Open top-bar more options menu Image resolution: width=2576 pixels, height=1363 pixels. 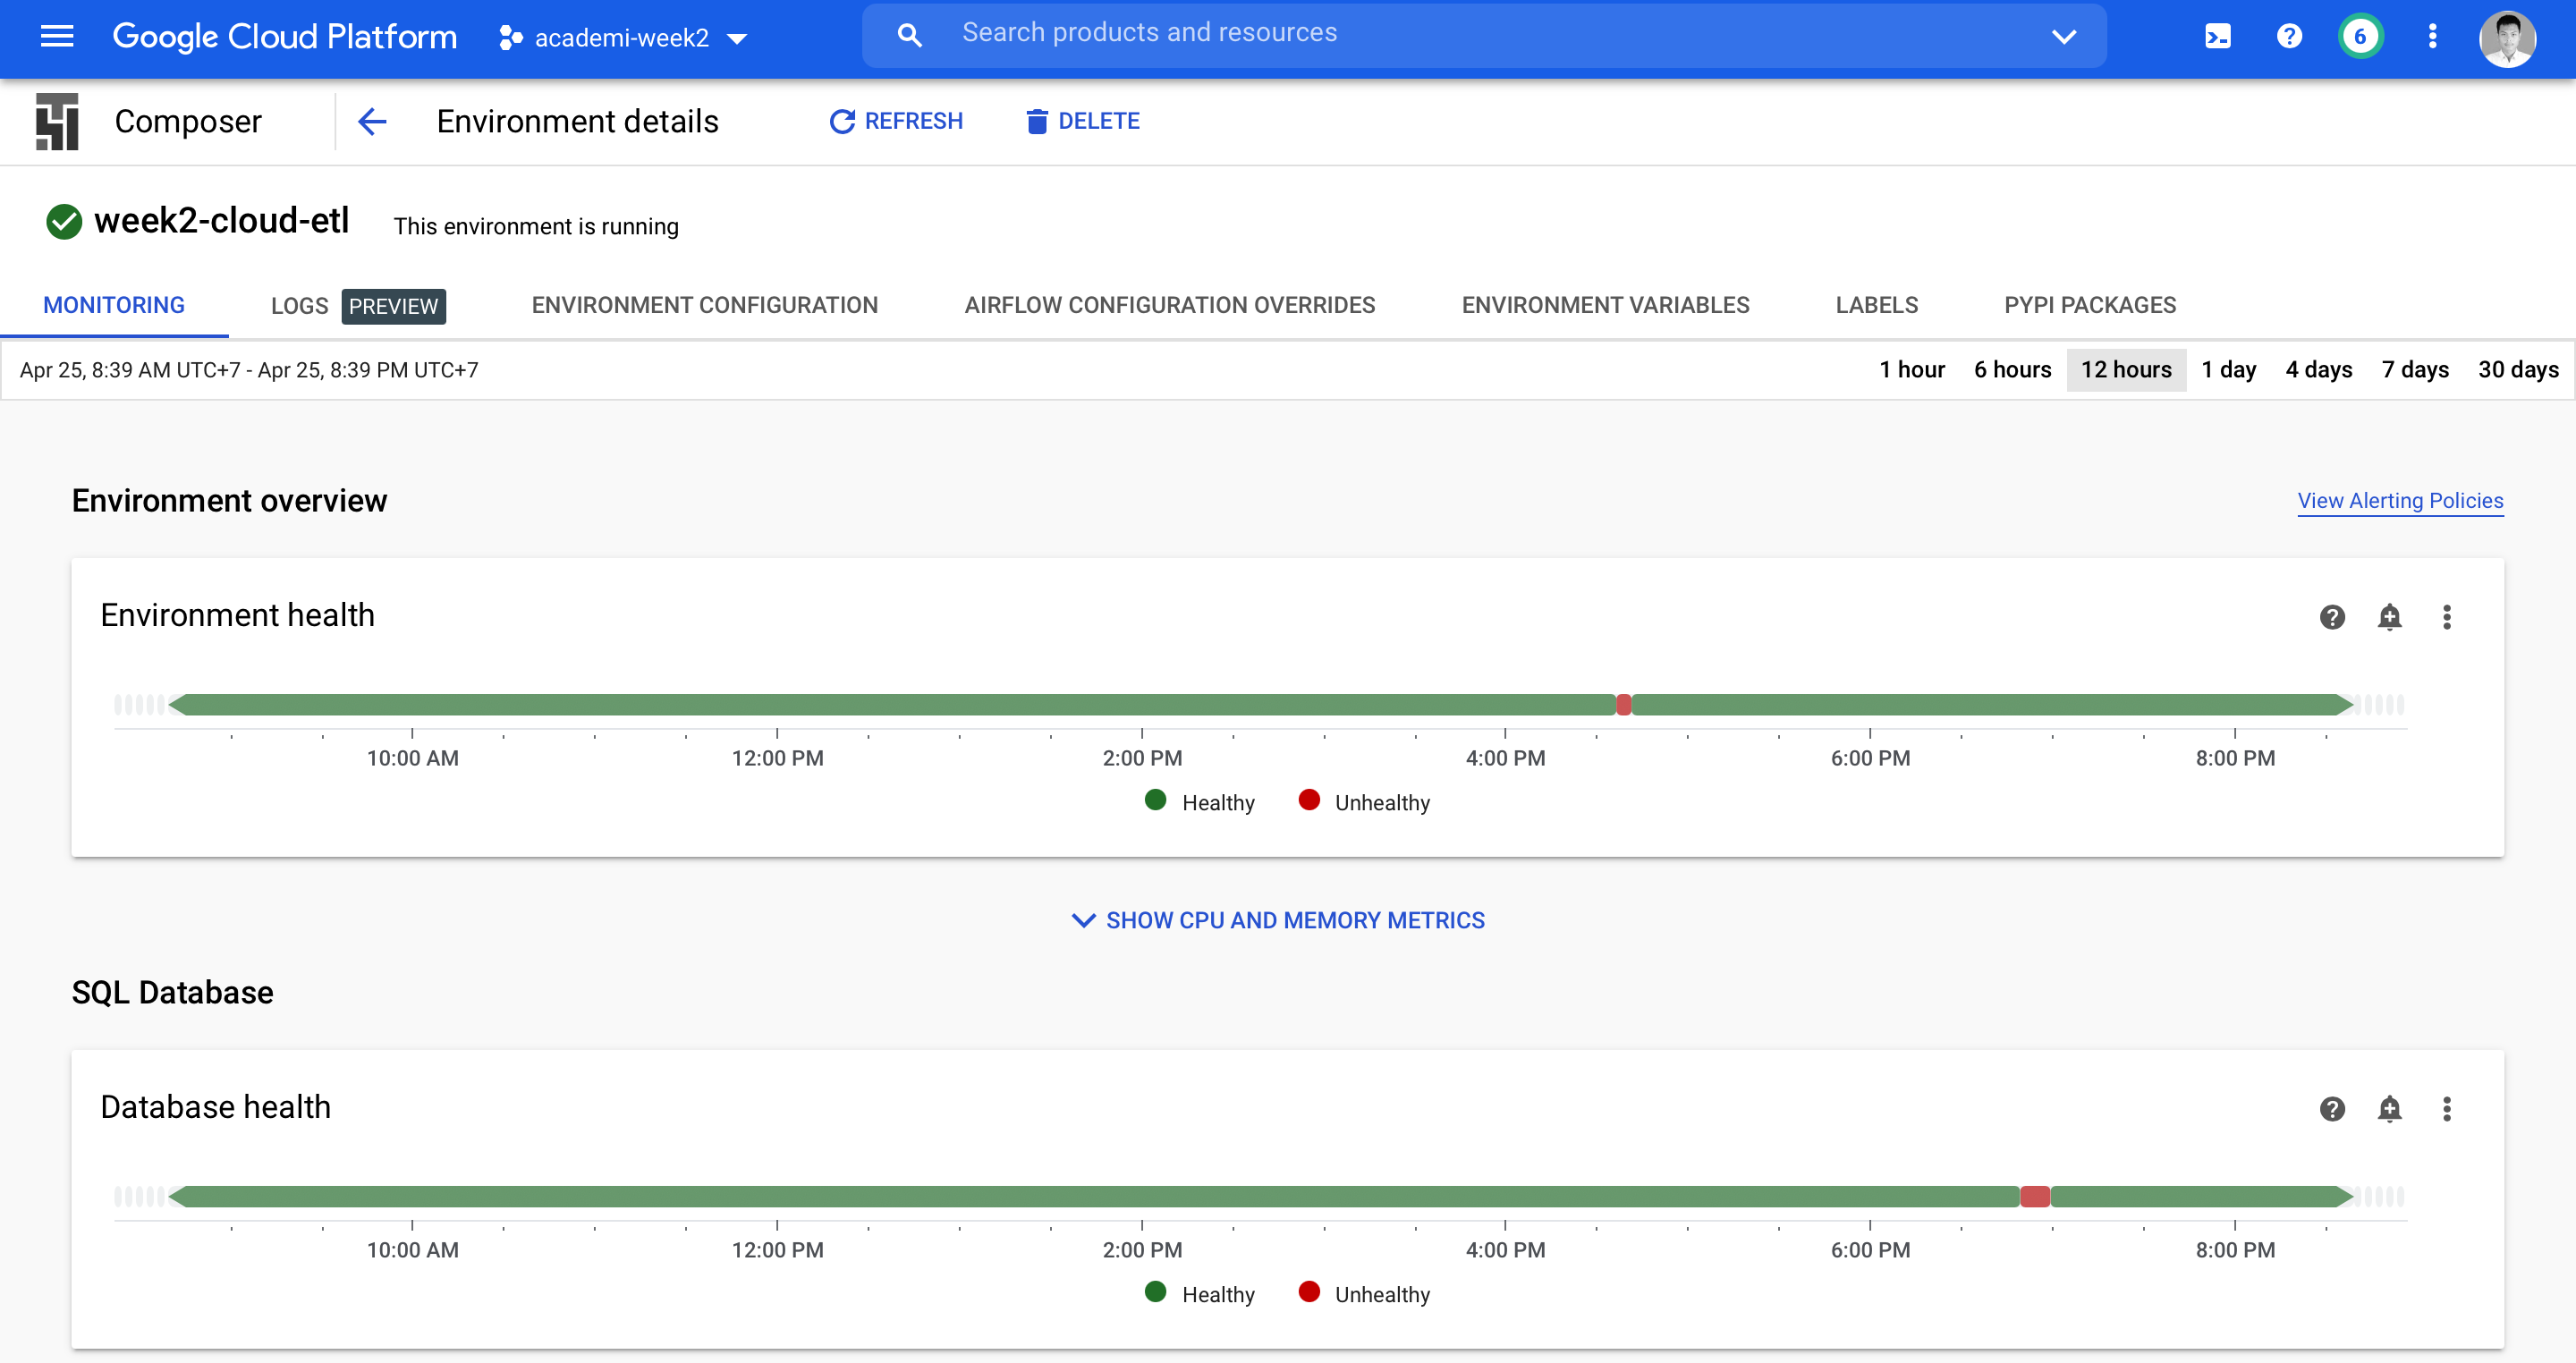2432,36
